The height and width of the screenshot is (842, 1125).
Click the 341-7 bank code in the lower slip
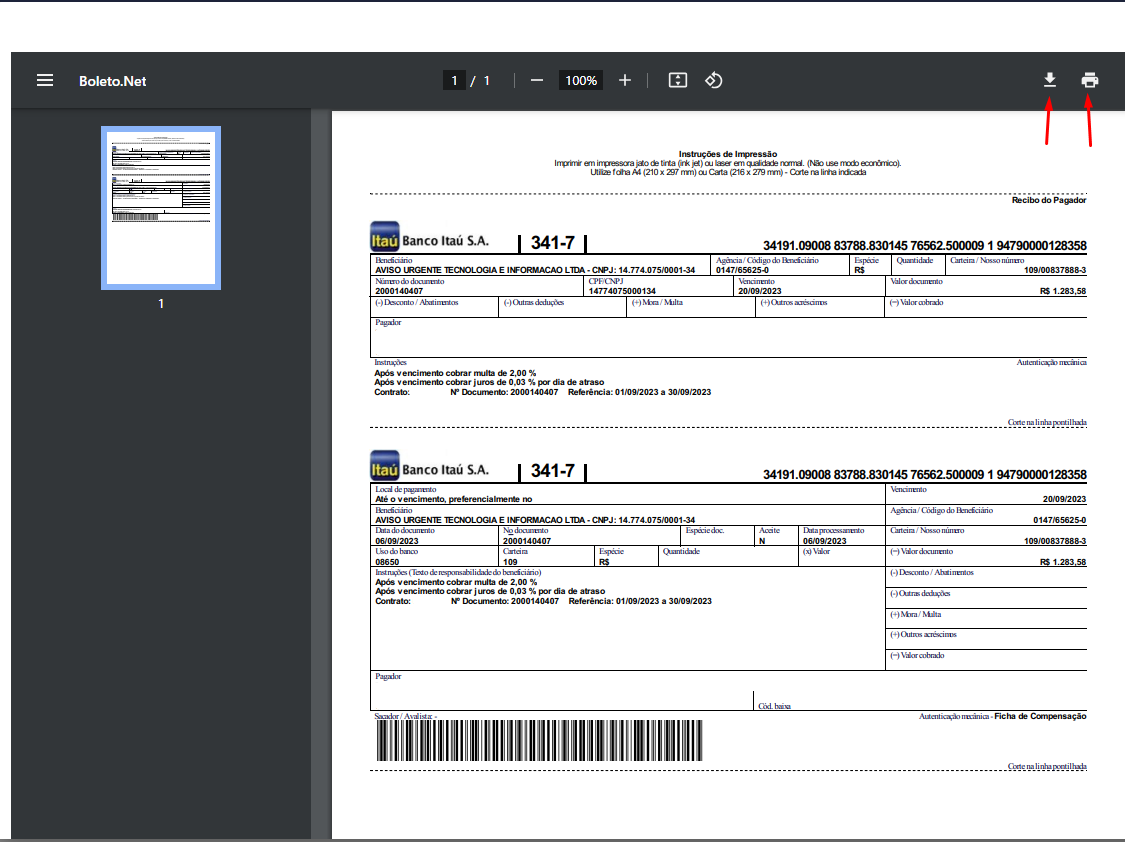552,471
